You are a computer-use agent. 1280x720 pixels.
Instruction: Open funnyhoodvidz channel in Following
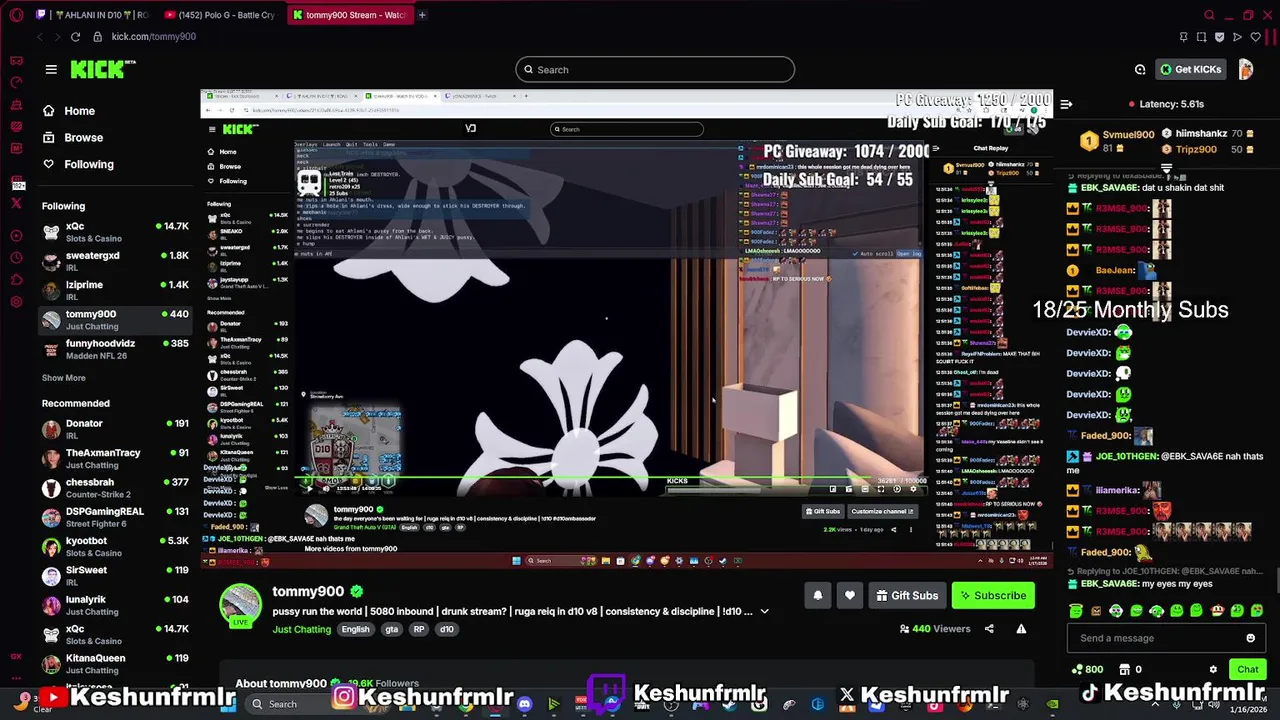pos(115,349)
